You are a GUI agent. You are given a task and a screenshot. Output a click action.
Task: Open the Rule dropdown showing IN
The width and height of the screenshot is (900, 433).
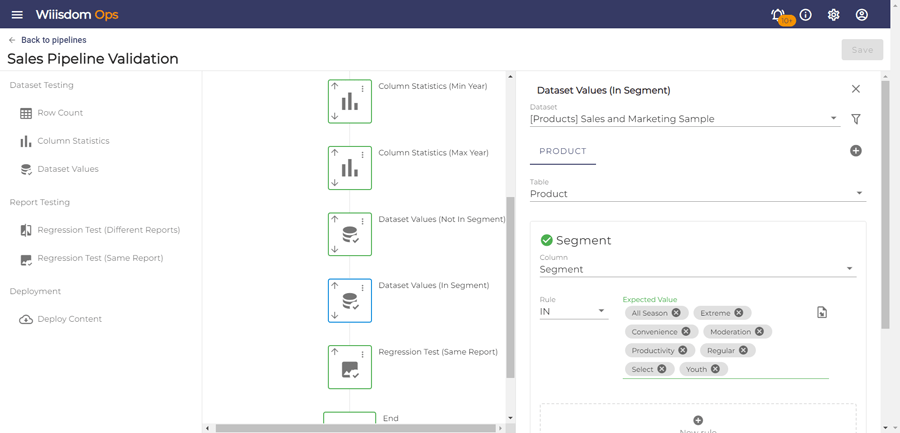(573, 311)
